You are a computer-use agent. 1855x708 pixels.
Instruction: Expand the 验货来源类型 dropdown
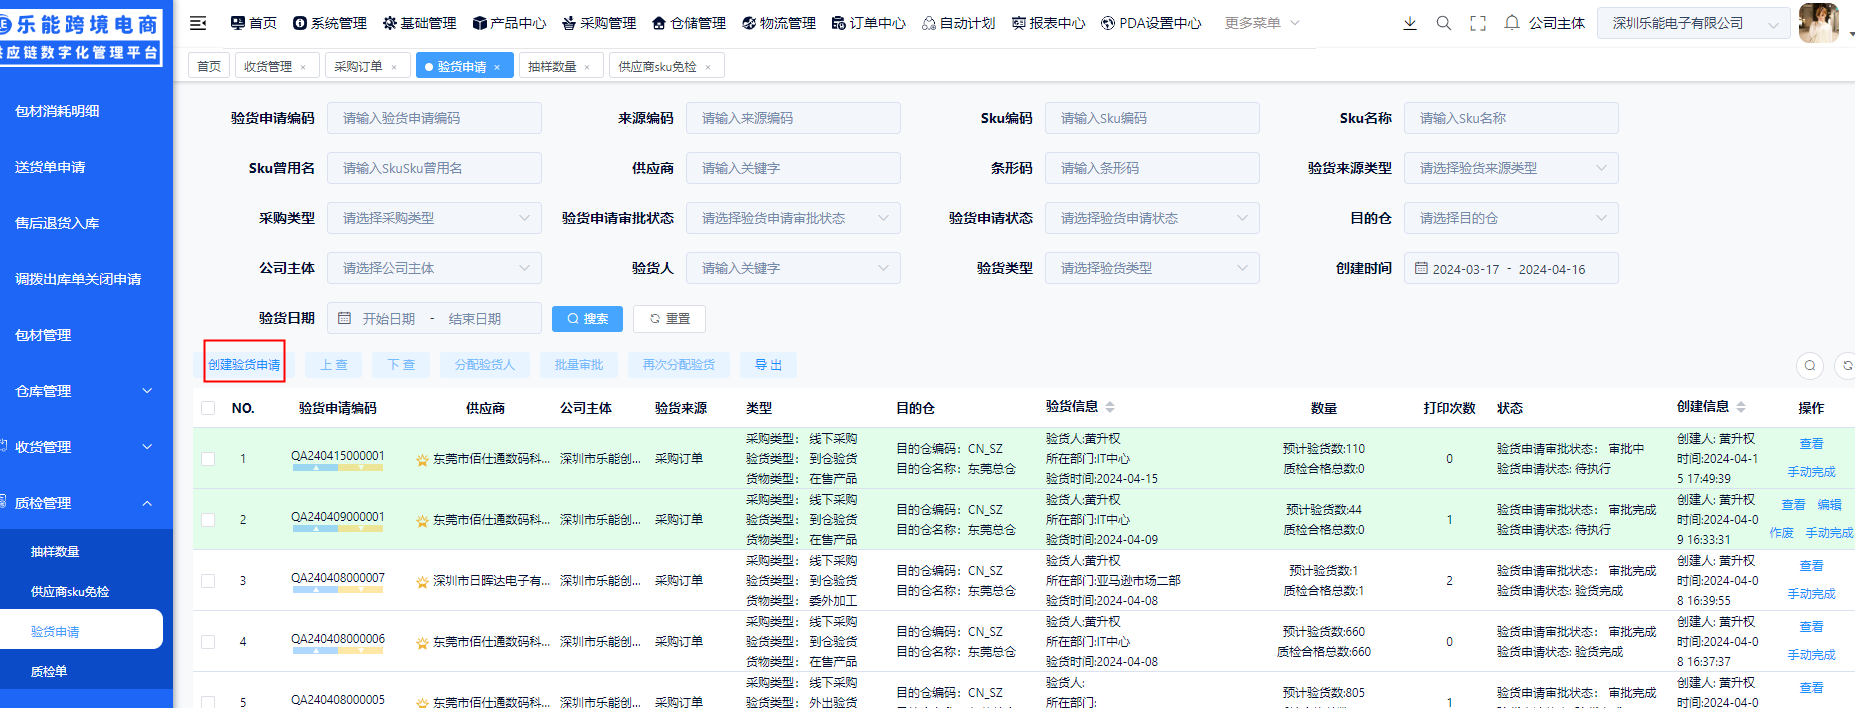coord(1510,168)
